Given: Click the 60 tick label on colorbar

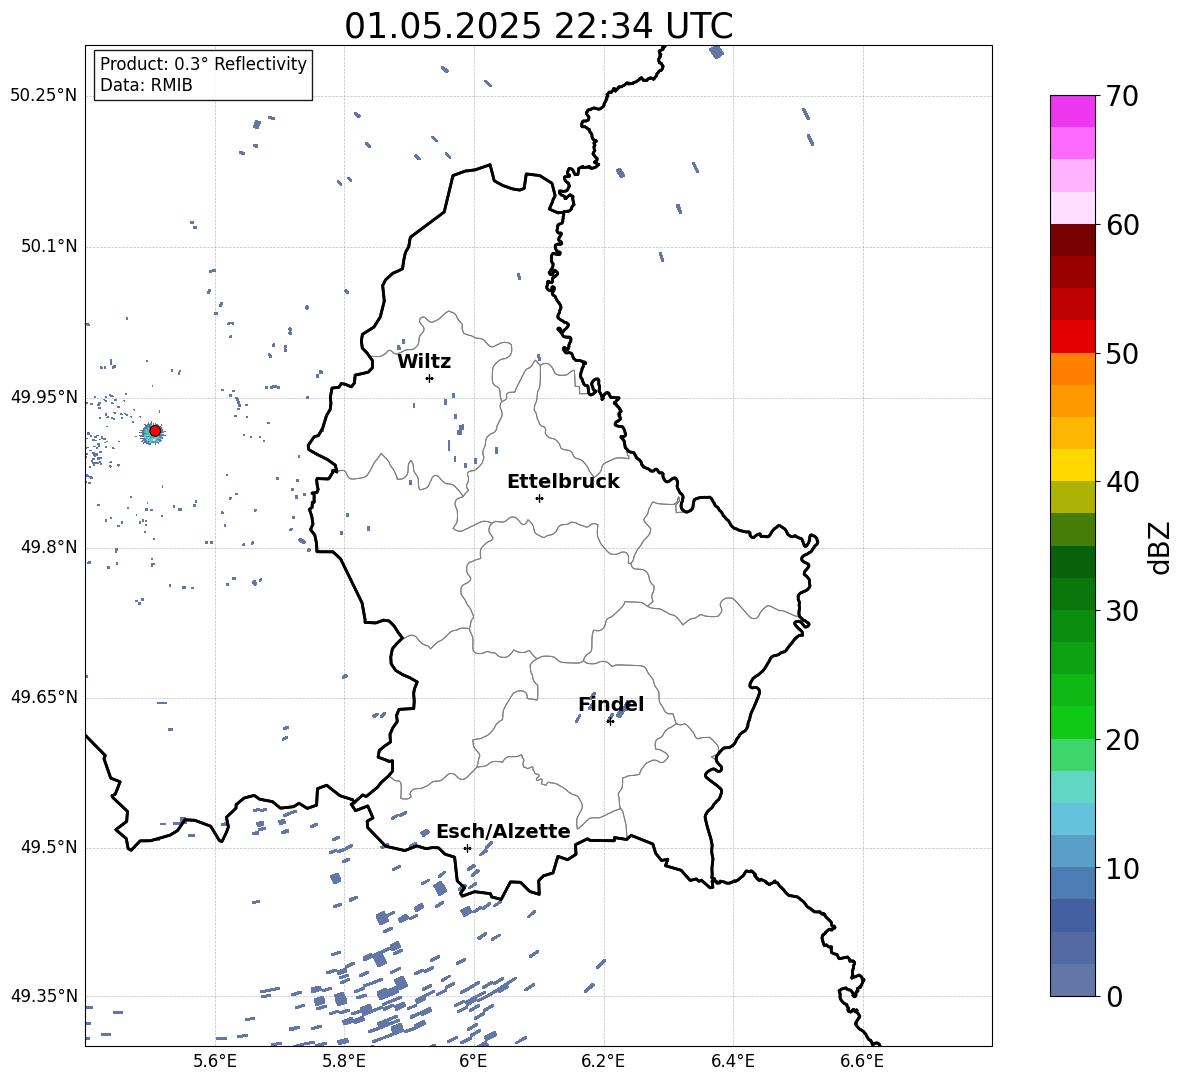Looking at the screenshot, I should tap(1121, 225).
